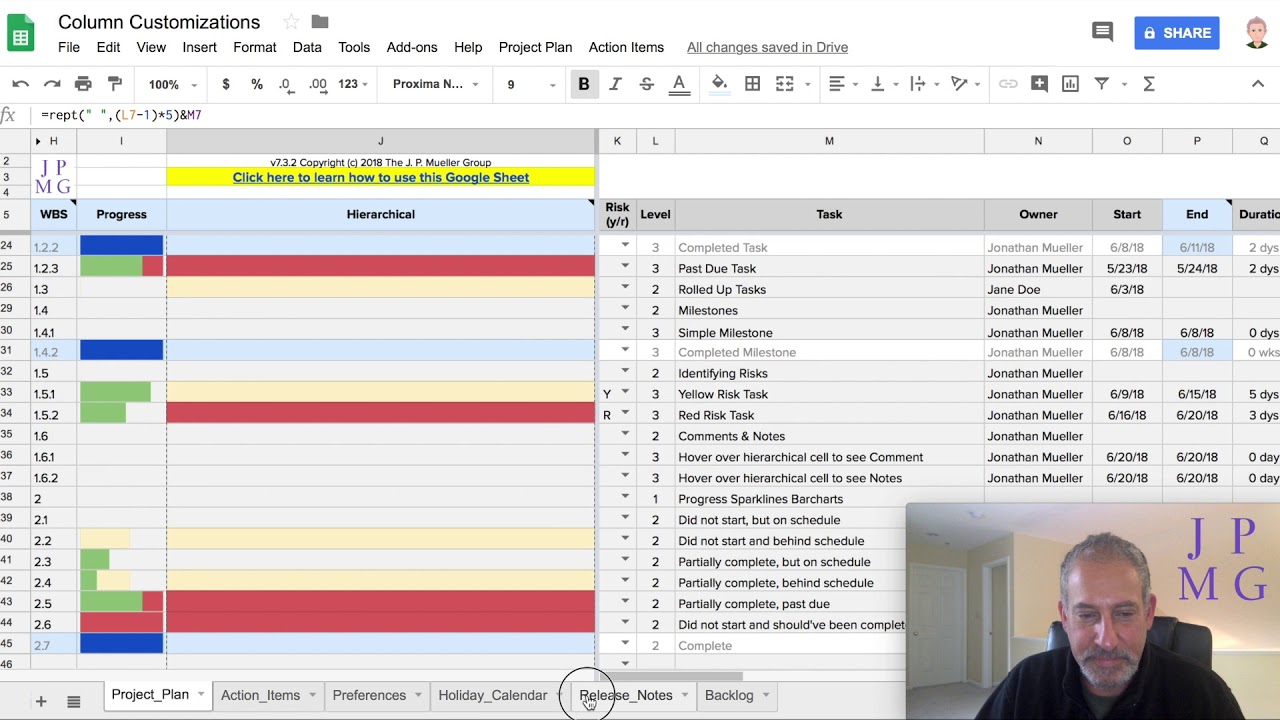Switch to the Preferences tab

[369, 695]
